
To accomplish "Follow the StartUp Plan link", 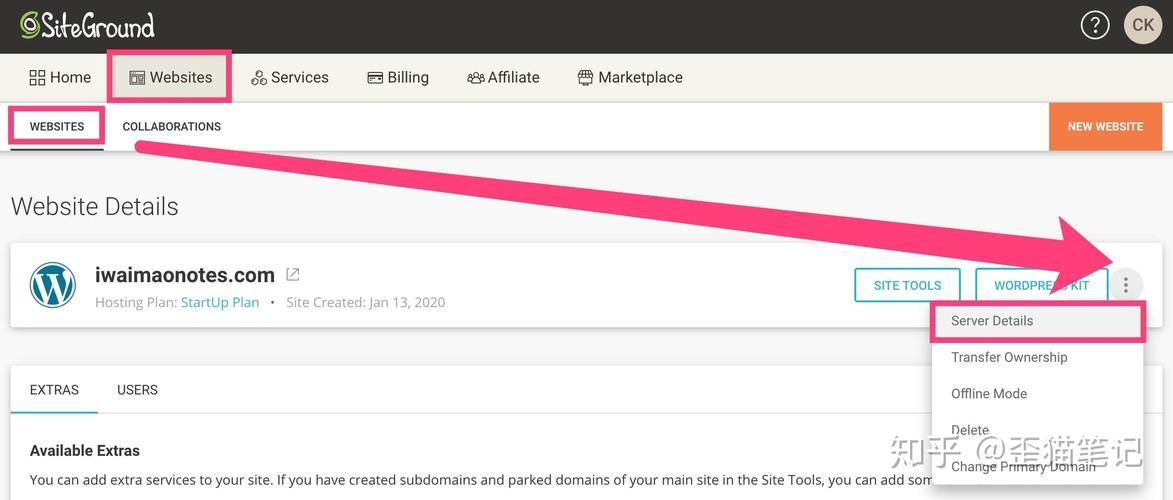I will [220, 302].
